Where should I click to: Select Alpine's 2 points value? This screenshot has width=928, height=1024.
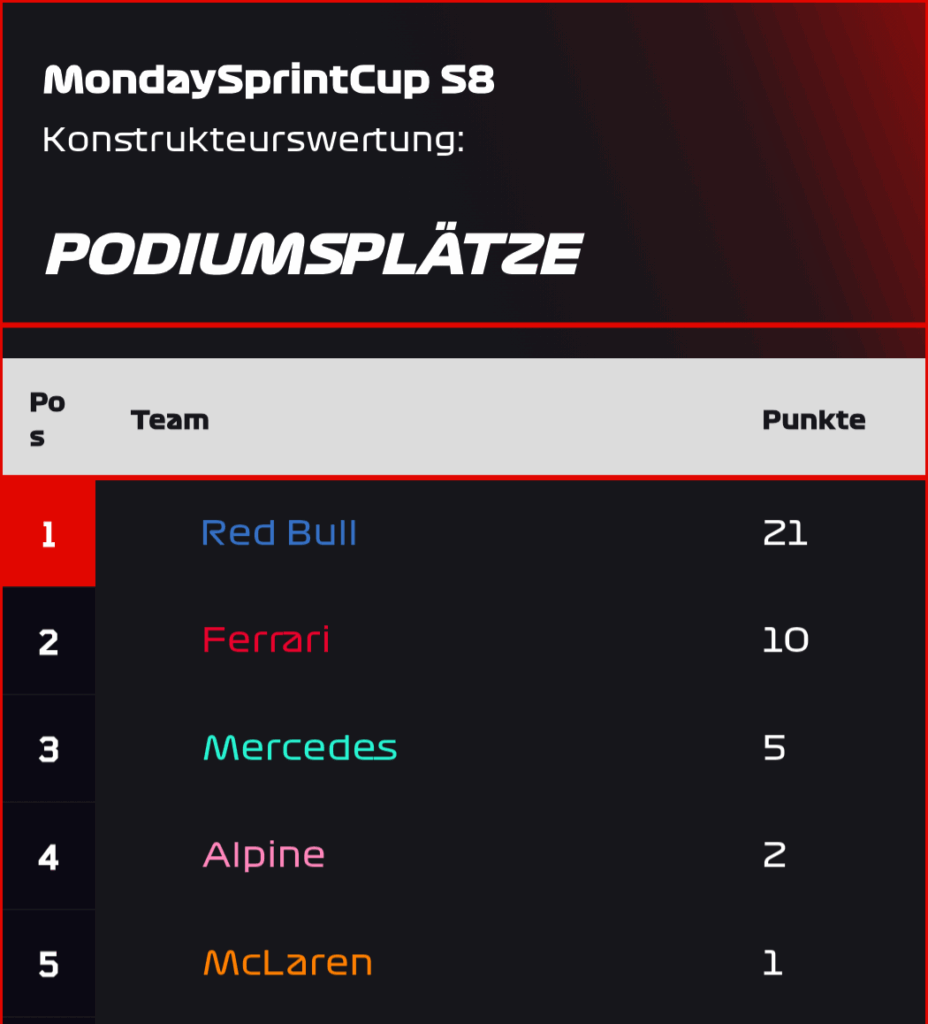pos(775,855)
